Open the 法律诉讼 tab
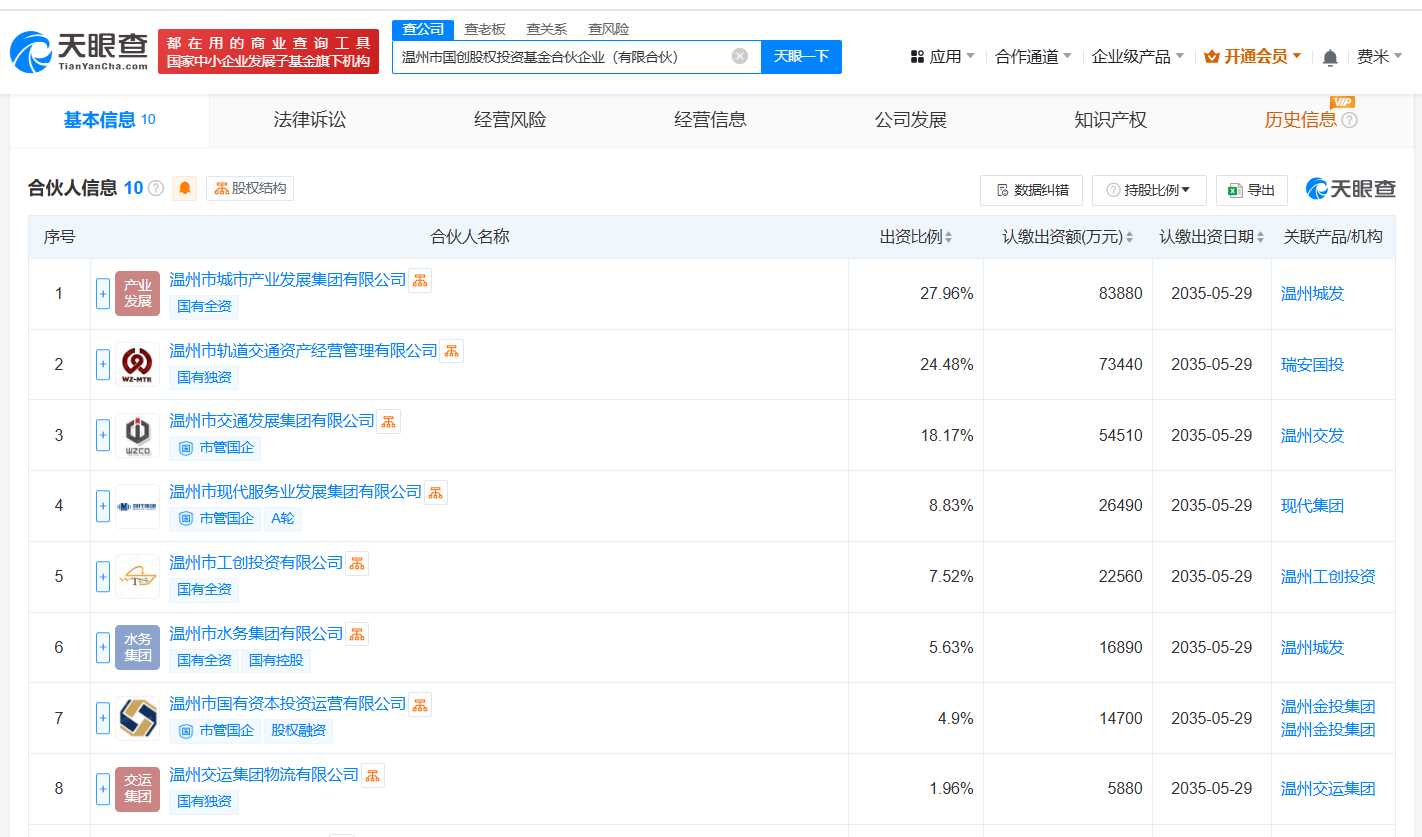The height and width of the screenshot is (837, 1422). [x=310, y=120]
